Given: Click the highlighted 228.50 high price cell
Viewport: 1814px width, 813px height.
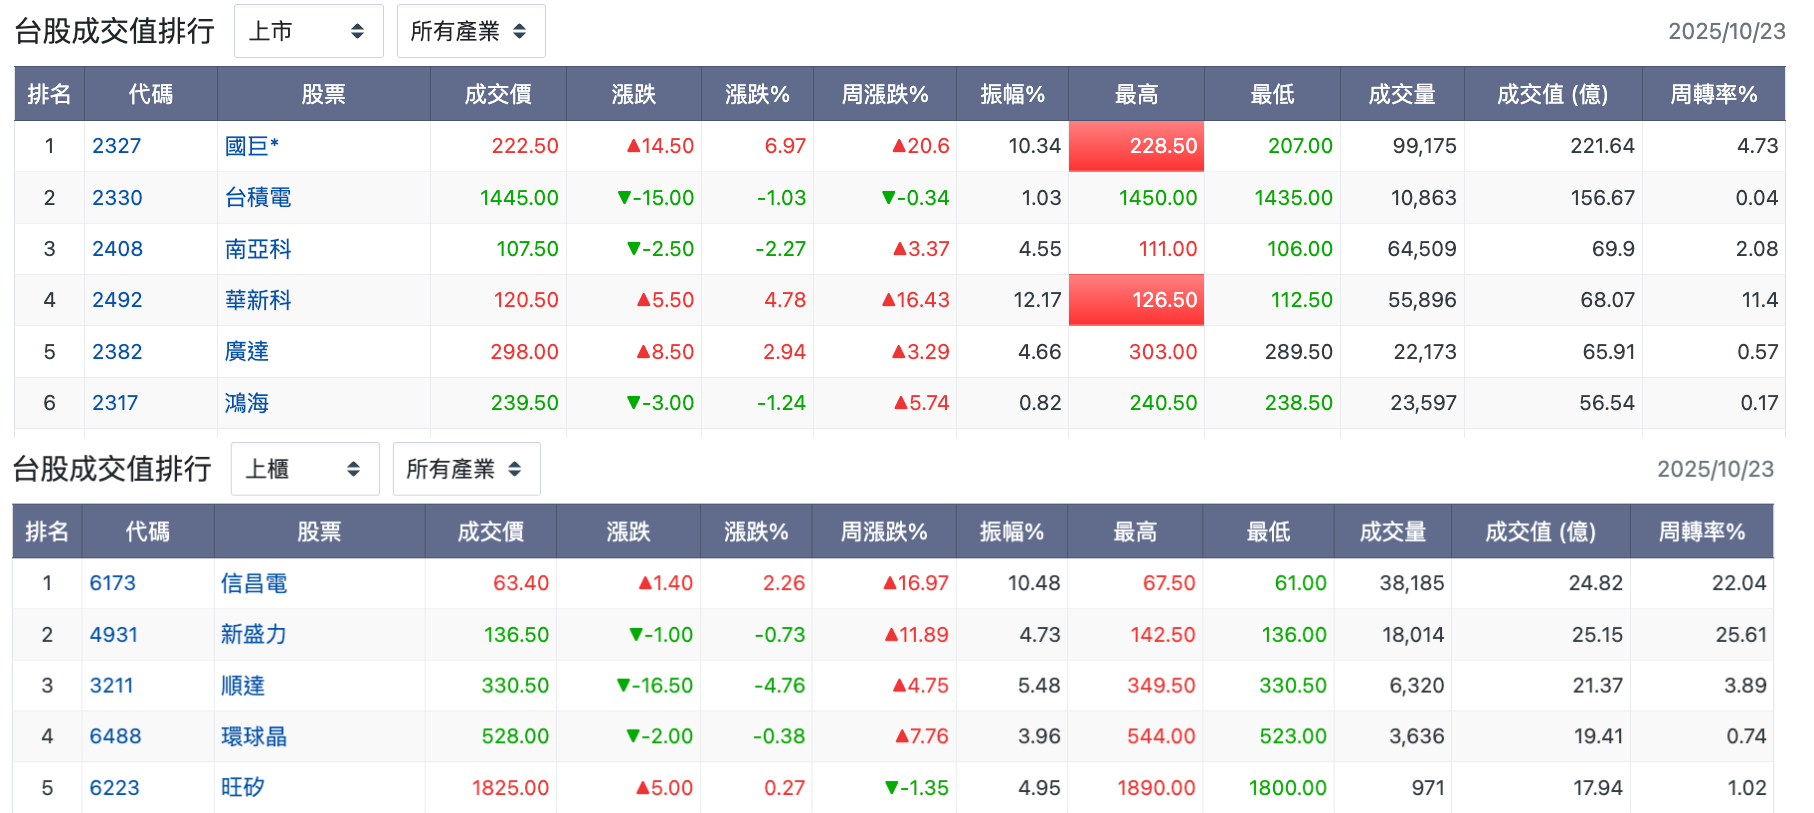Looking at the screenshot, I should tap(1136, 146).
